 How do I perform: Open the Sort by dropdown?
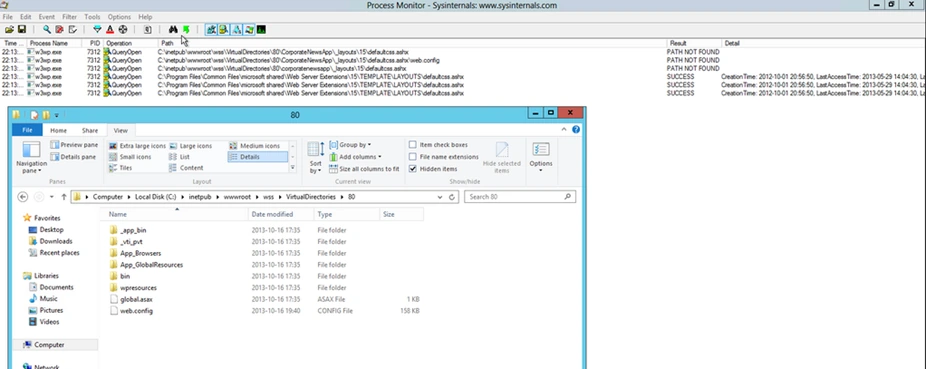tap(316, 157)
